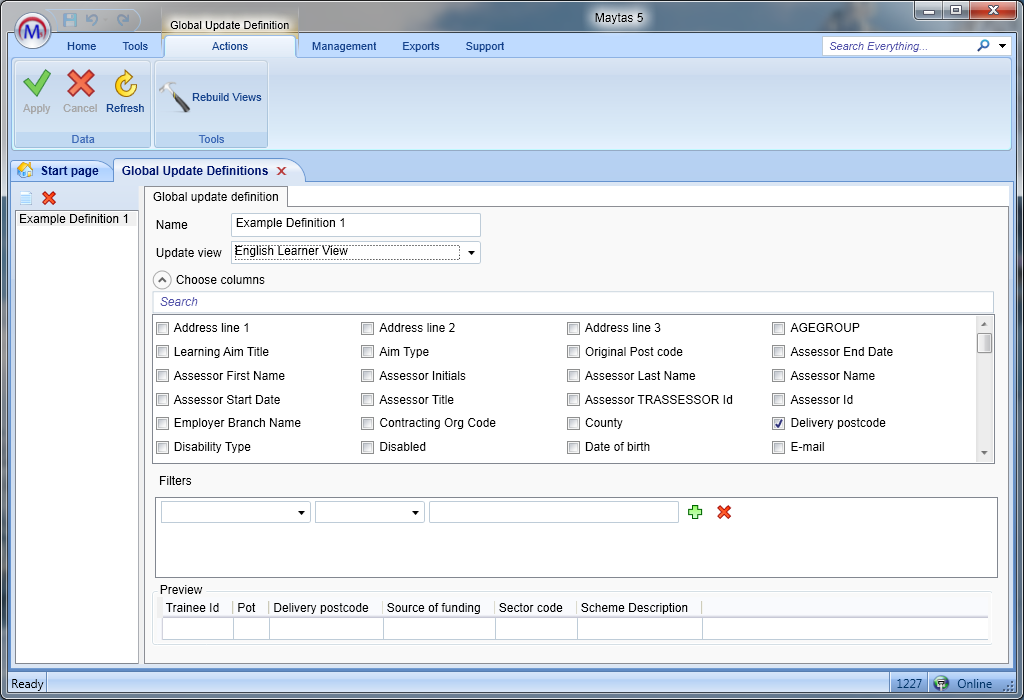Click the Maytas round application logo button
Viewport: 1024px width, 700px height.
click(x=34, y=32)
